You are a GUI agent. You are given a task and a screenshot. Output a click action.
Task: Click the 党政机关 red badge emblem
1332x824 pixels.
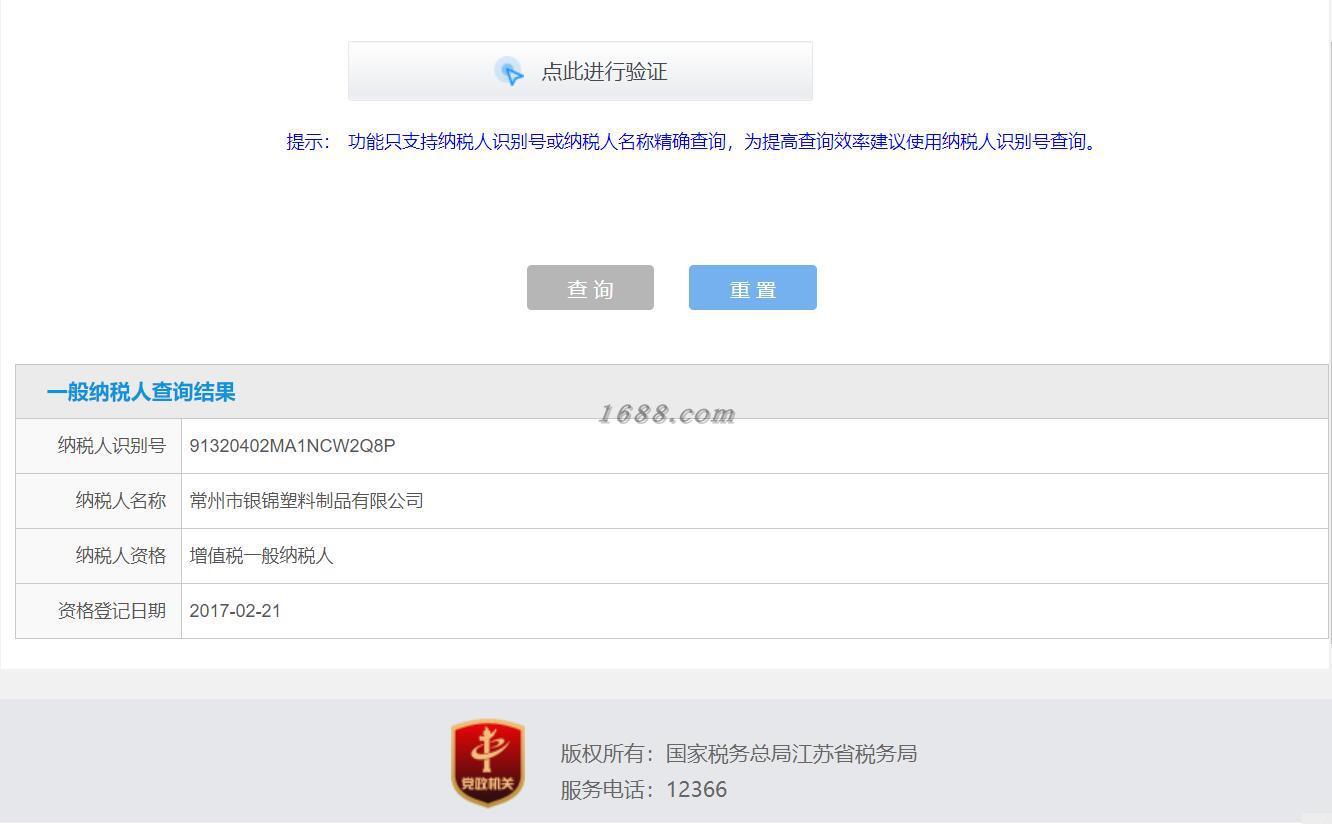(x=488, y=762)
